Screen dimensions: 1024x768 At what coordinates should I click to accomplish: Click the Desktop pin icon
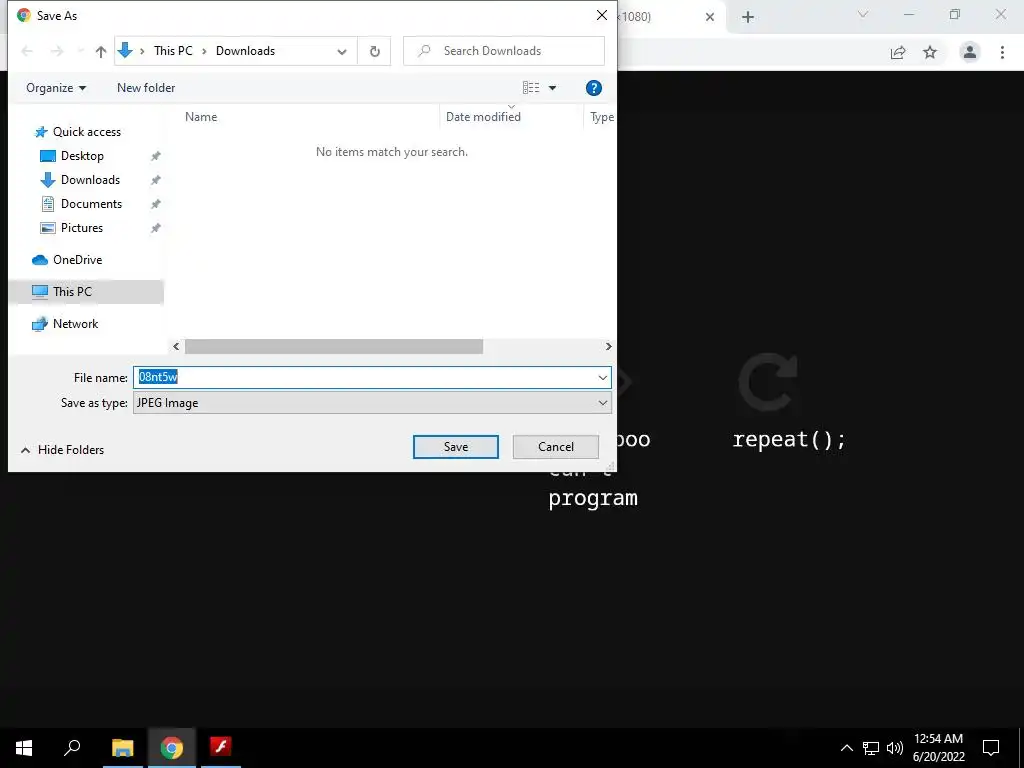pos(155,156)
